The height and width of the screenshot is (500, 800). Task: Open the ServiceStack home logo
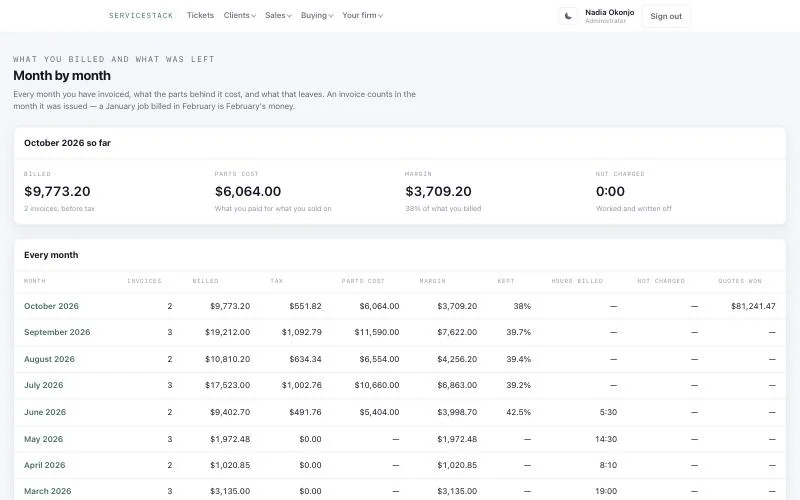click(x=141, y=16)
